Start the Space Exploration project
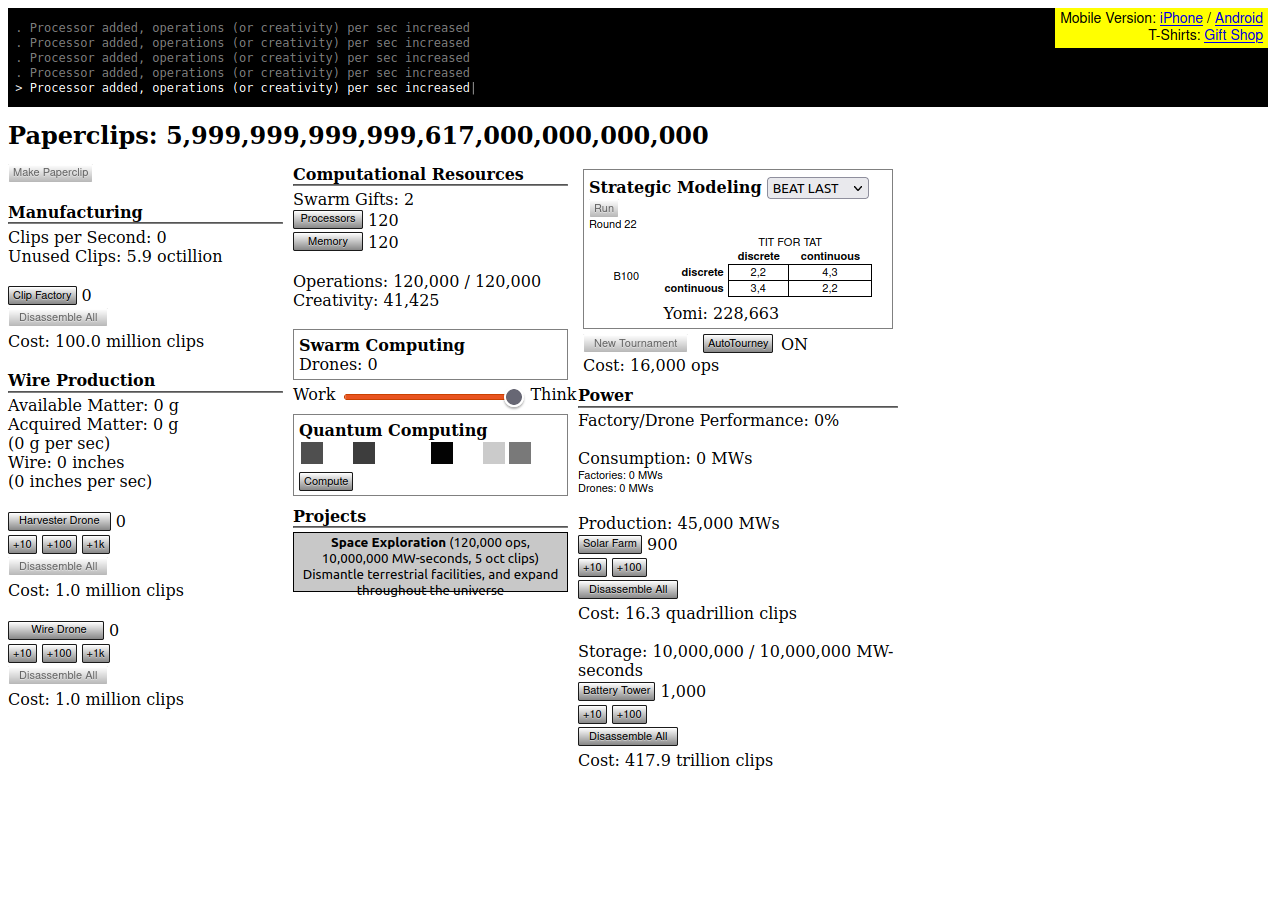This screenshot has width=1268, height=921. (430, 562)
